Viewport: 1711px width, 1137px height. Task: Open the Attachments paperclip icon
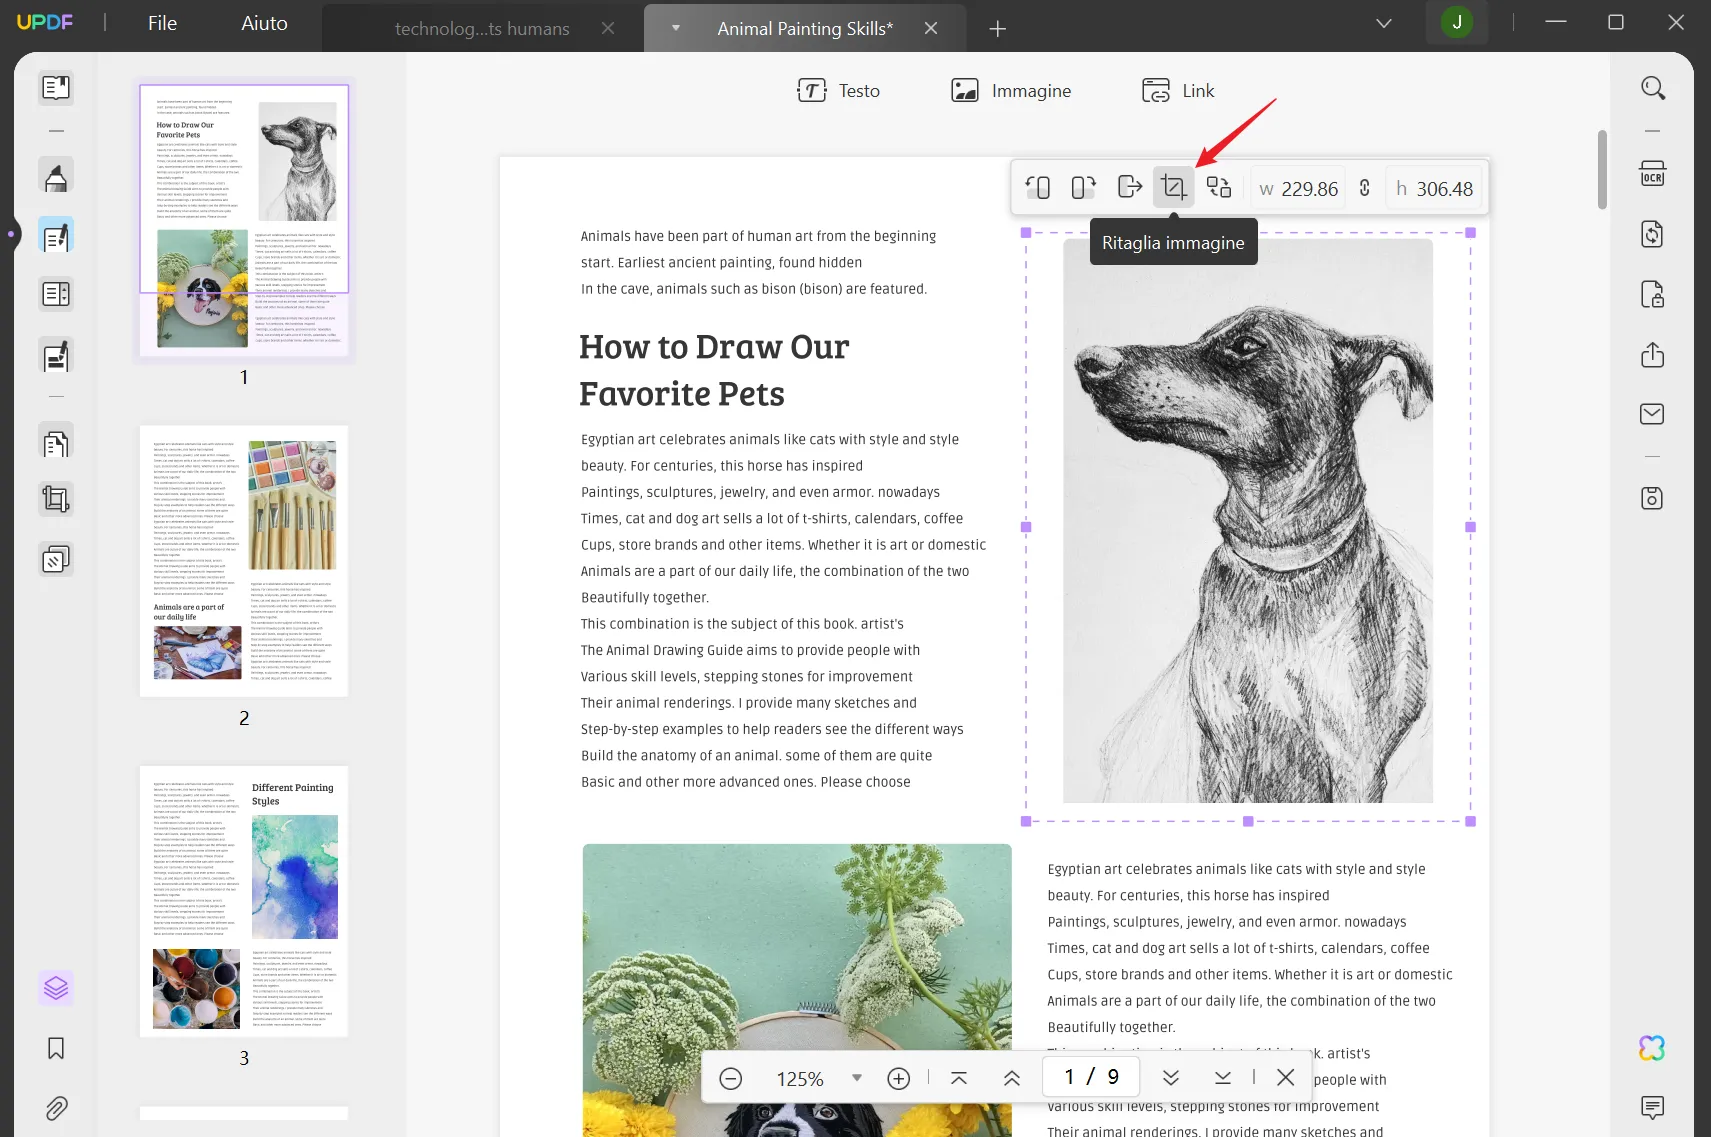coord(56,1108)
